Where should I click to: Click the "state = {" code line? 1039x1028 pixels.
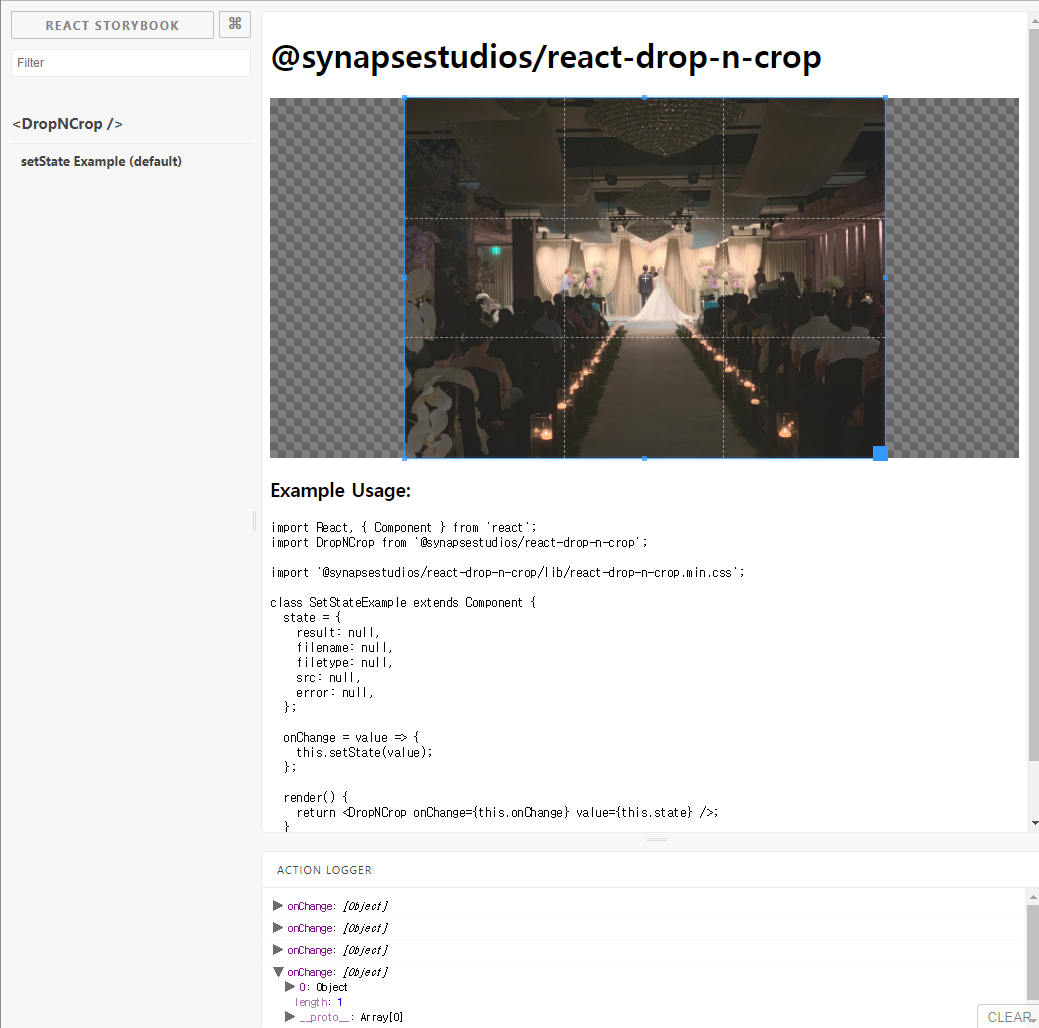pos(311,617)
